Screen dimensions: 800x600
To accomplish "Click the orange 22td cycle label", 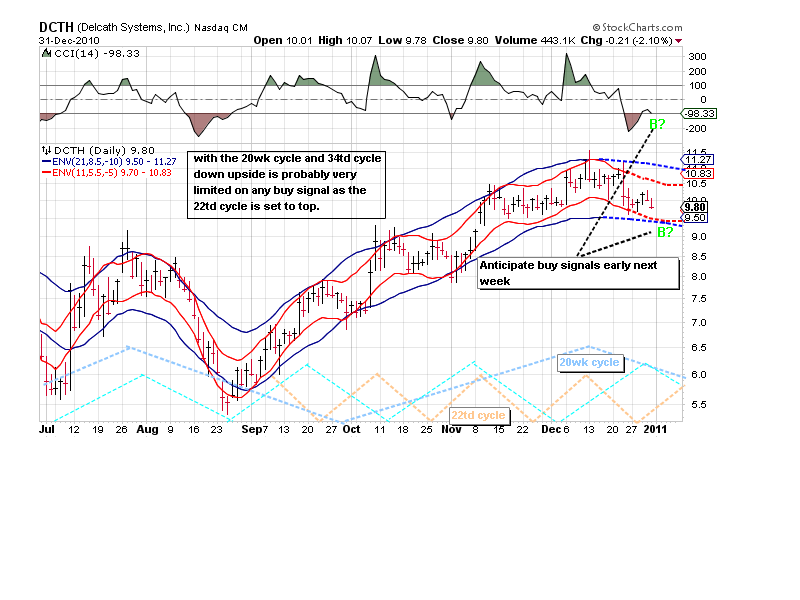I will coord(479,415).
